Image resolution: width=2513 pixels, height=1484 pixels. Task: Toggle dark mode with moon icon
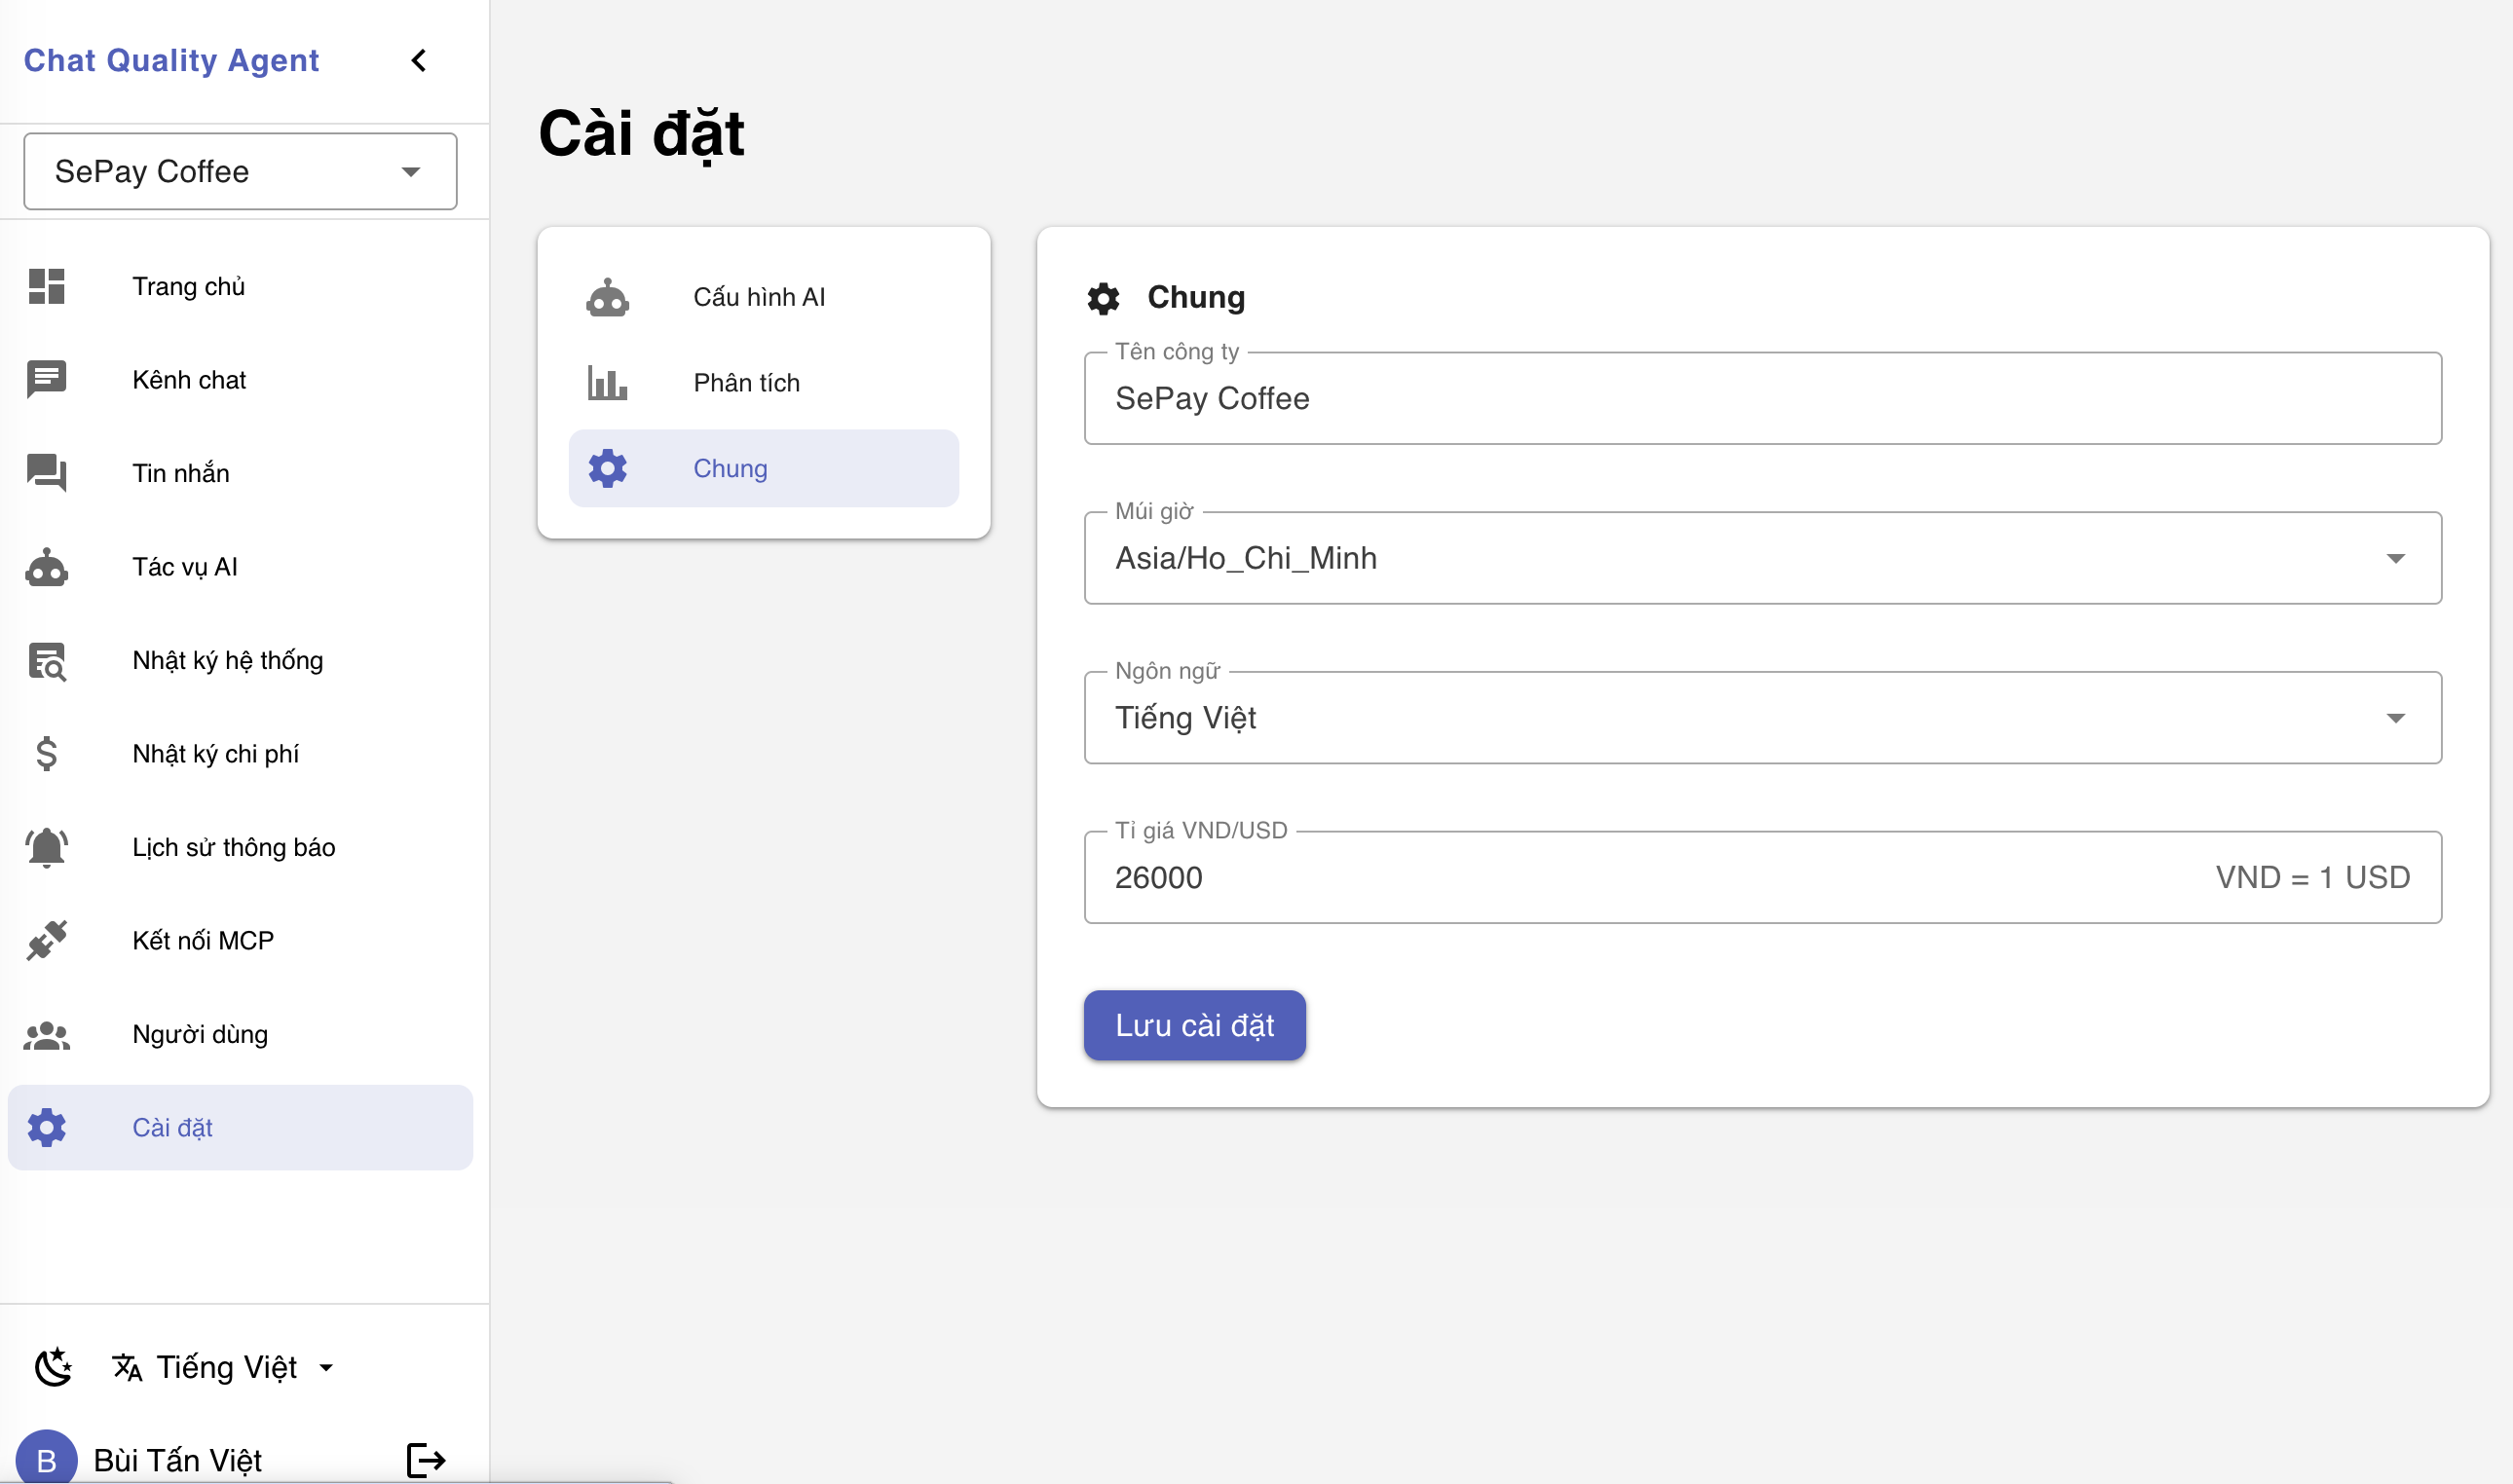pyautogui.click(x=53, y=1367)
